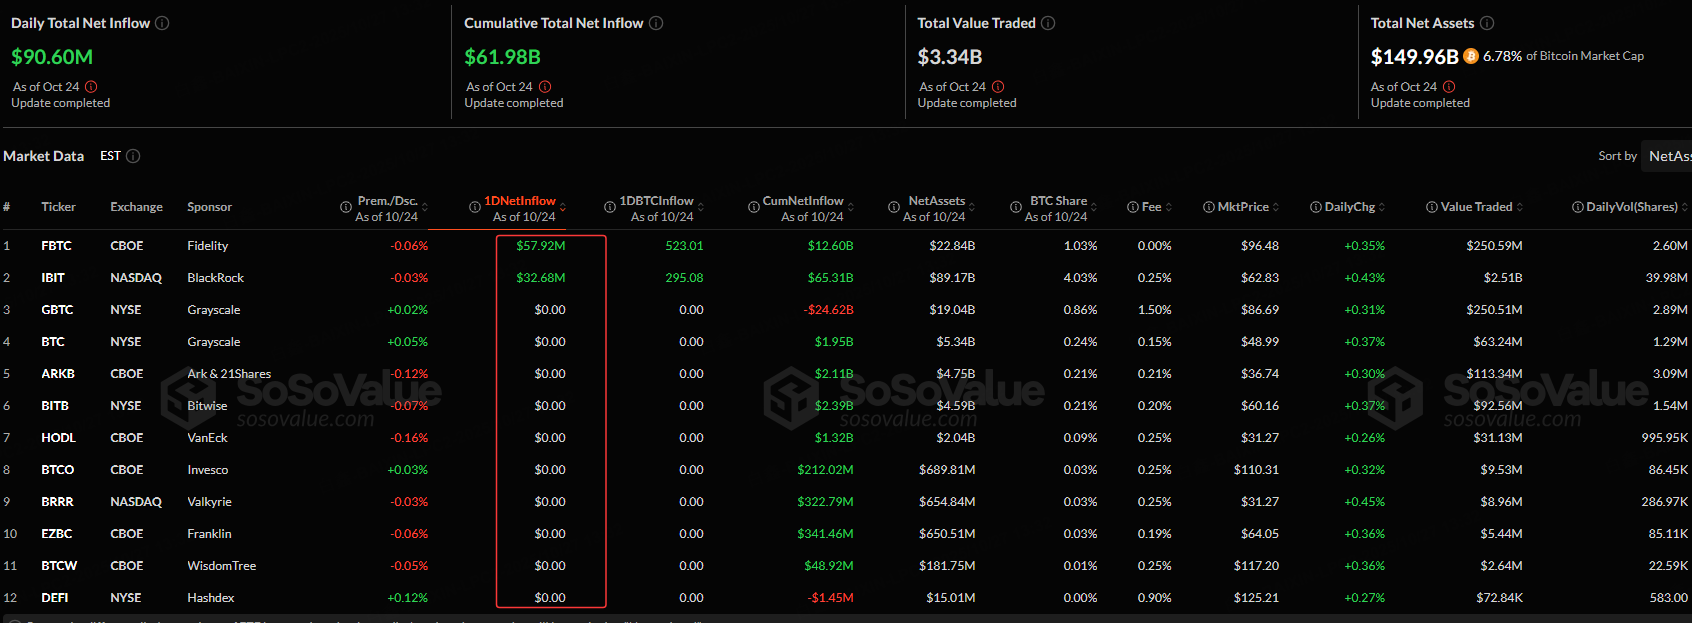The image size is (1692, 623).
Task: Sort table by 1DNetInflow arrows
Action: pyautogui.click(x=563, y=207)
